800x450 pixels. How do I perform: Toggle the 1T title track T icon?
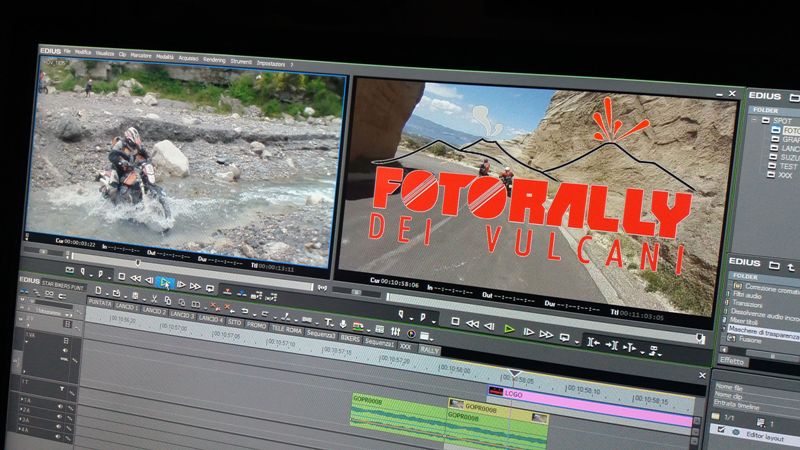[62, 388]
